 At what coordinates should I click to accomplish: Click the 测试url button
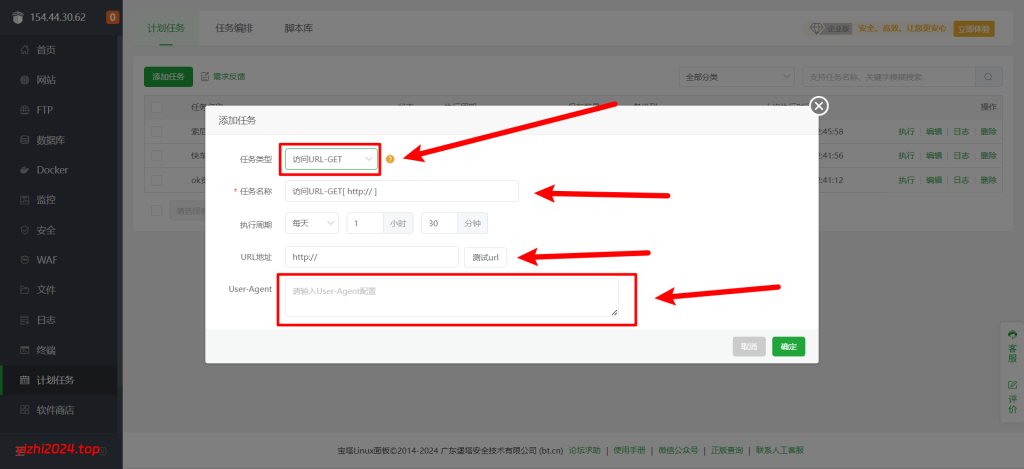pyautogui.click(x=485, y=257)
